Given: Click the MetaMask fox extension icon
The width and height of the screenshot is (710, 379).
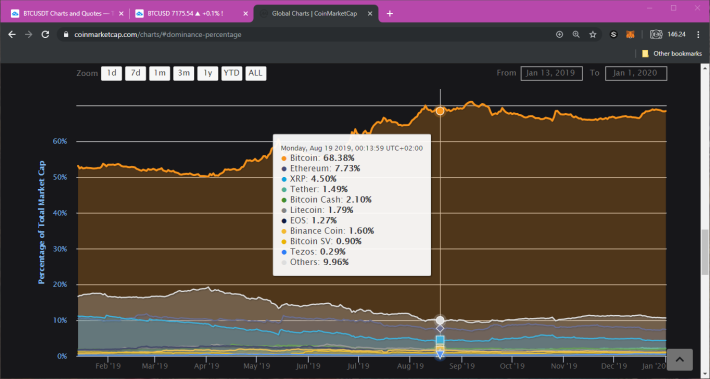Looking at the screenshot, I should (630, 34).
